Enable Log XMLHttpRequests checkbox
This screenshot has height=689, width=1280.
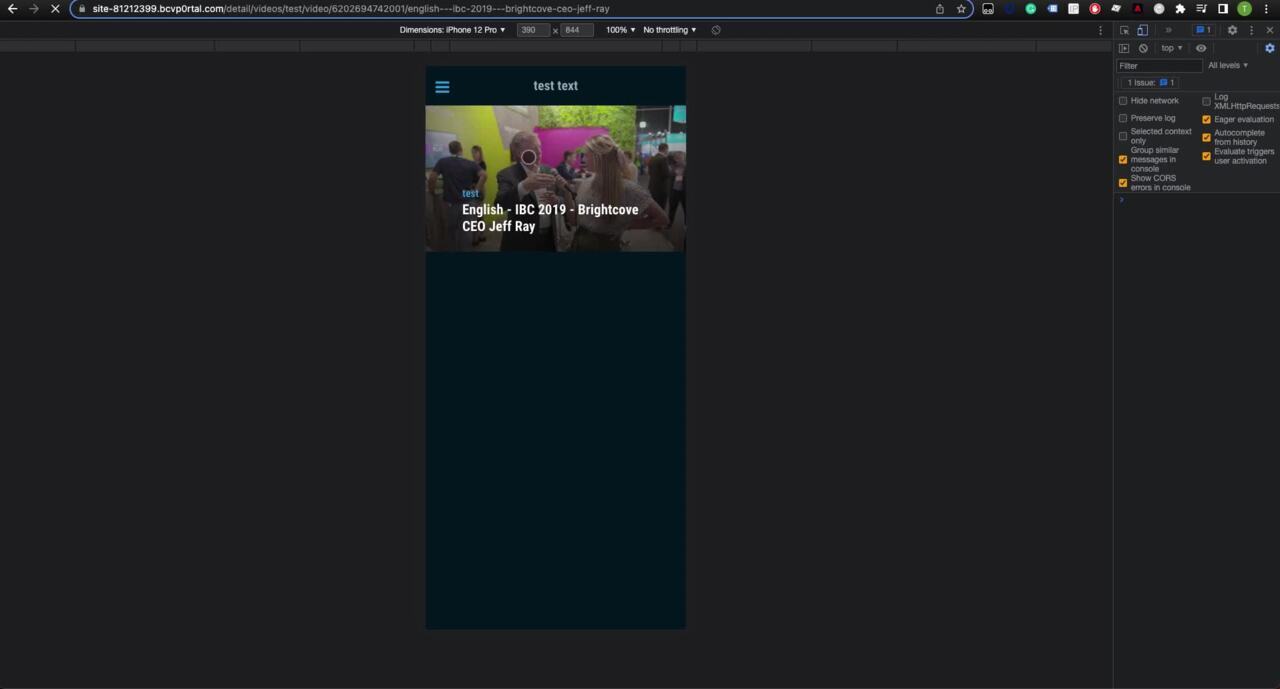pyautogui.click(x=1206, y=101)
